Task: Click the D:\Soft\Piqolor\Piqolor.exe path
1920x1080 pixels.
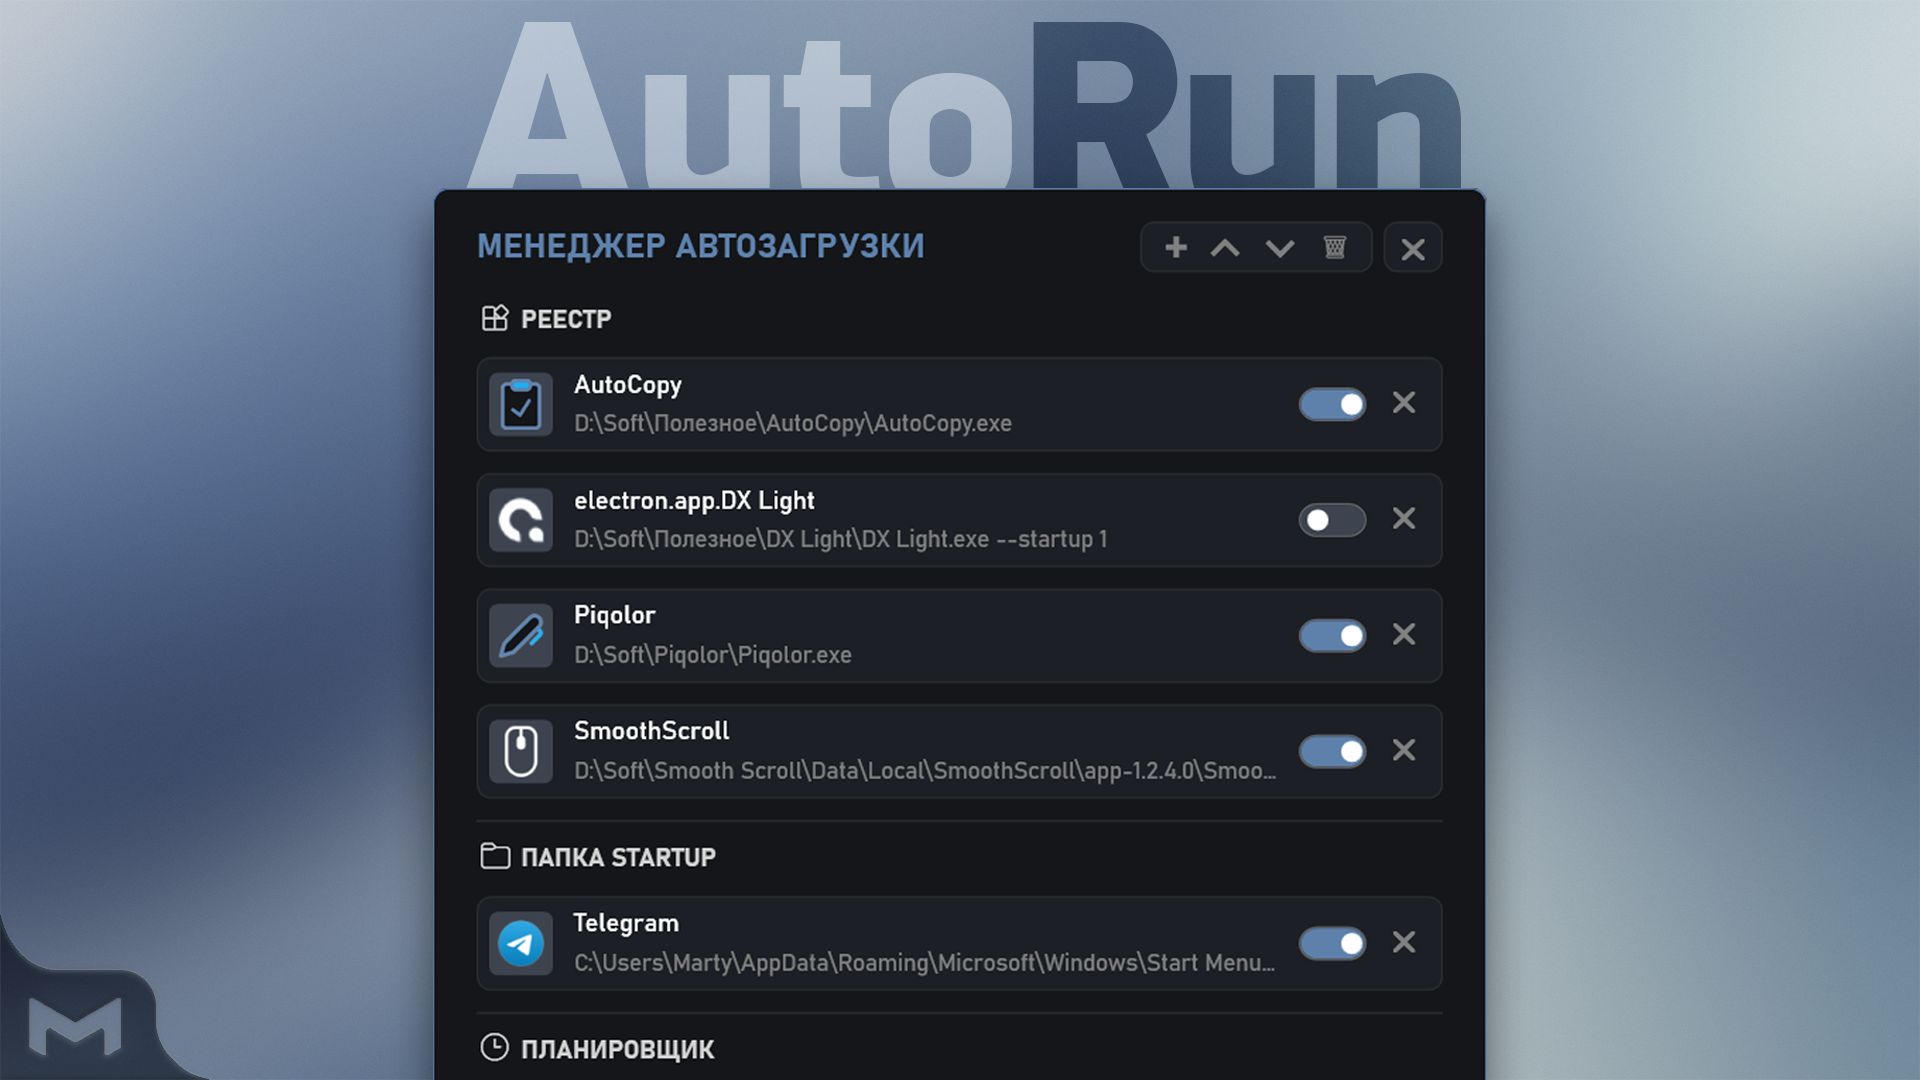Action: (x=713, y=655)
